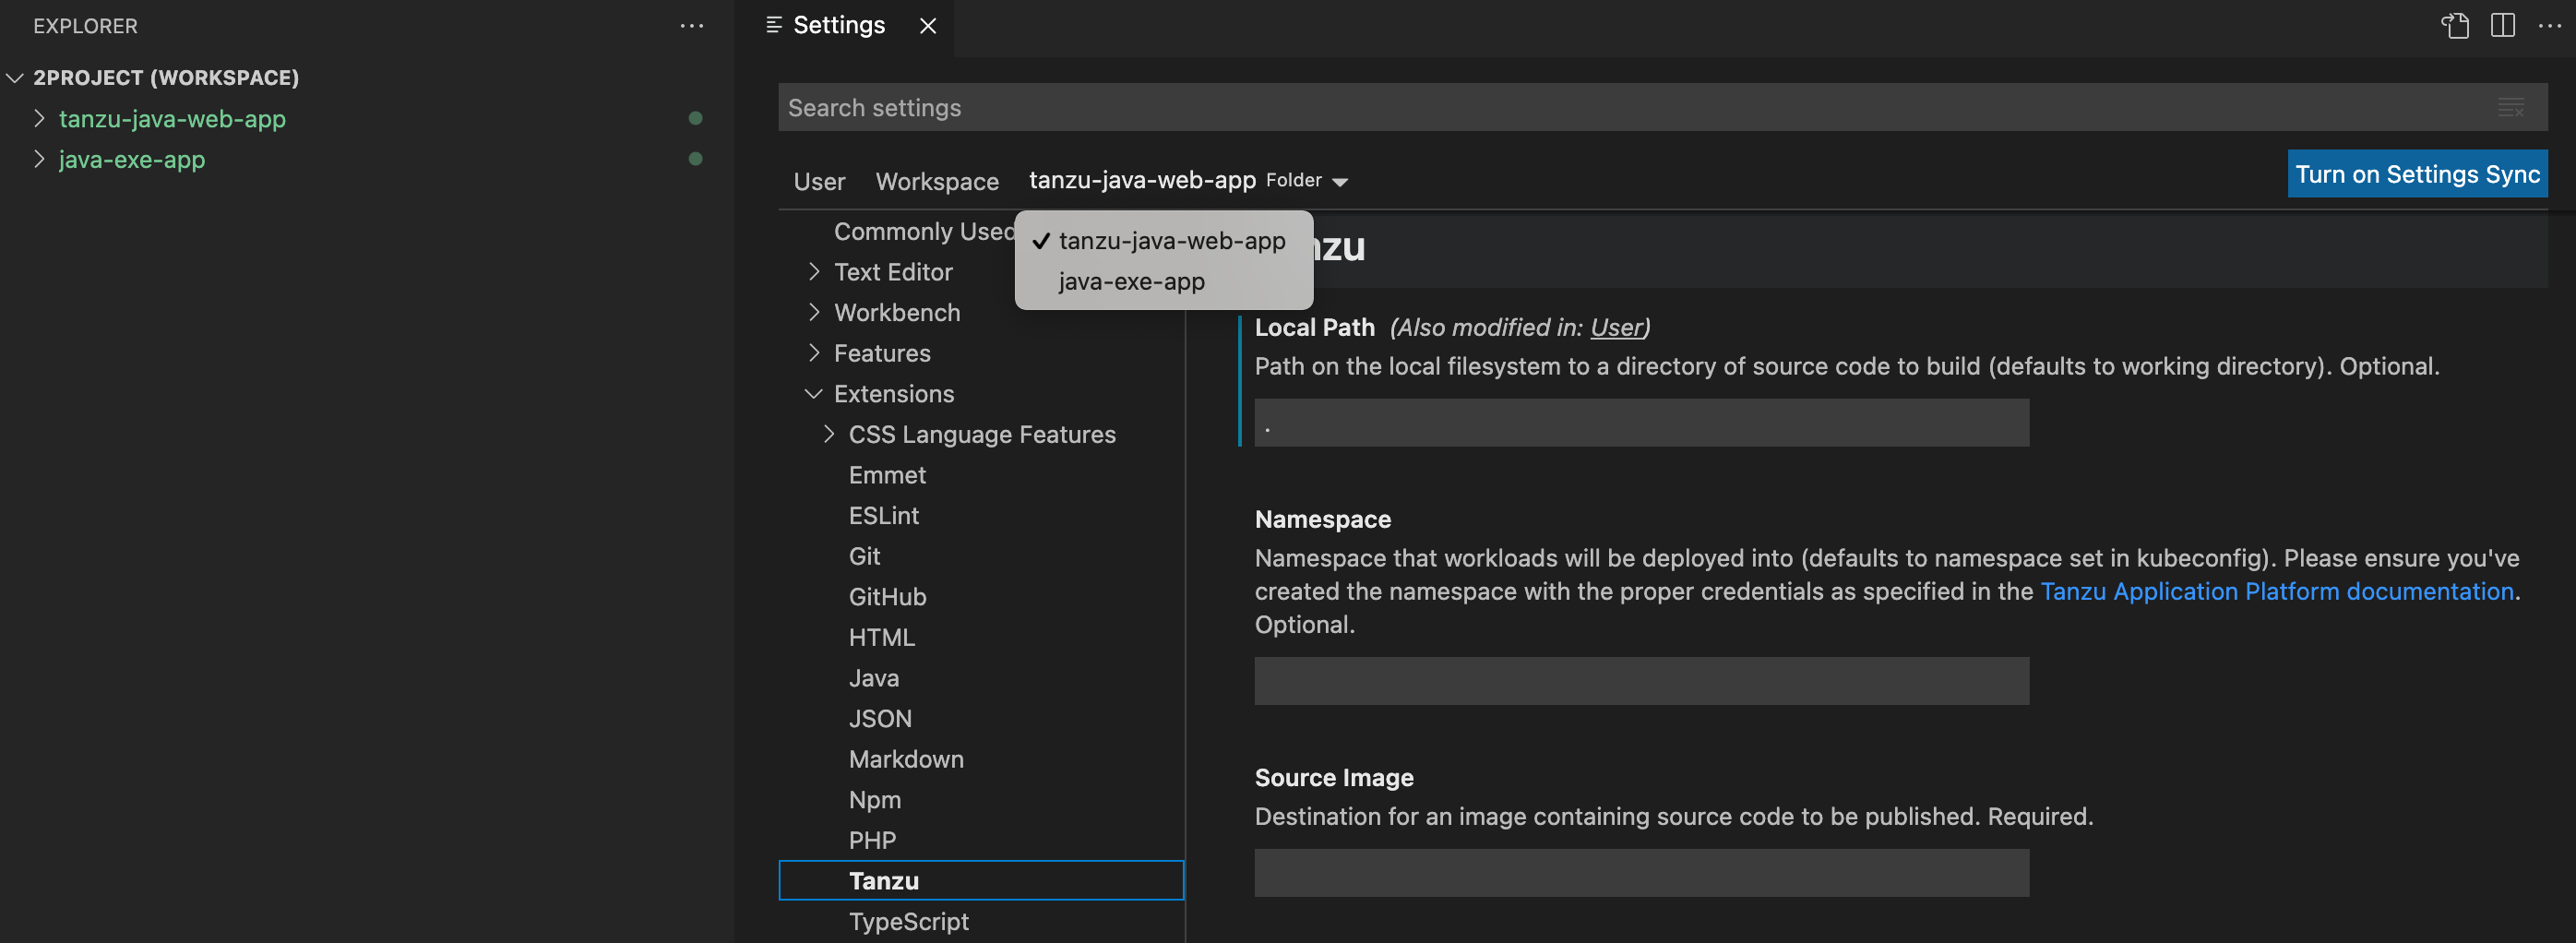
Task: Click the Source Image setting title
Action: pos(1334,777)
